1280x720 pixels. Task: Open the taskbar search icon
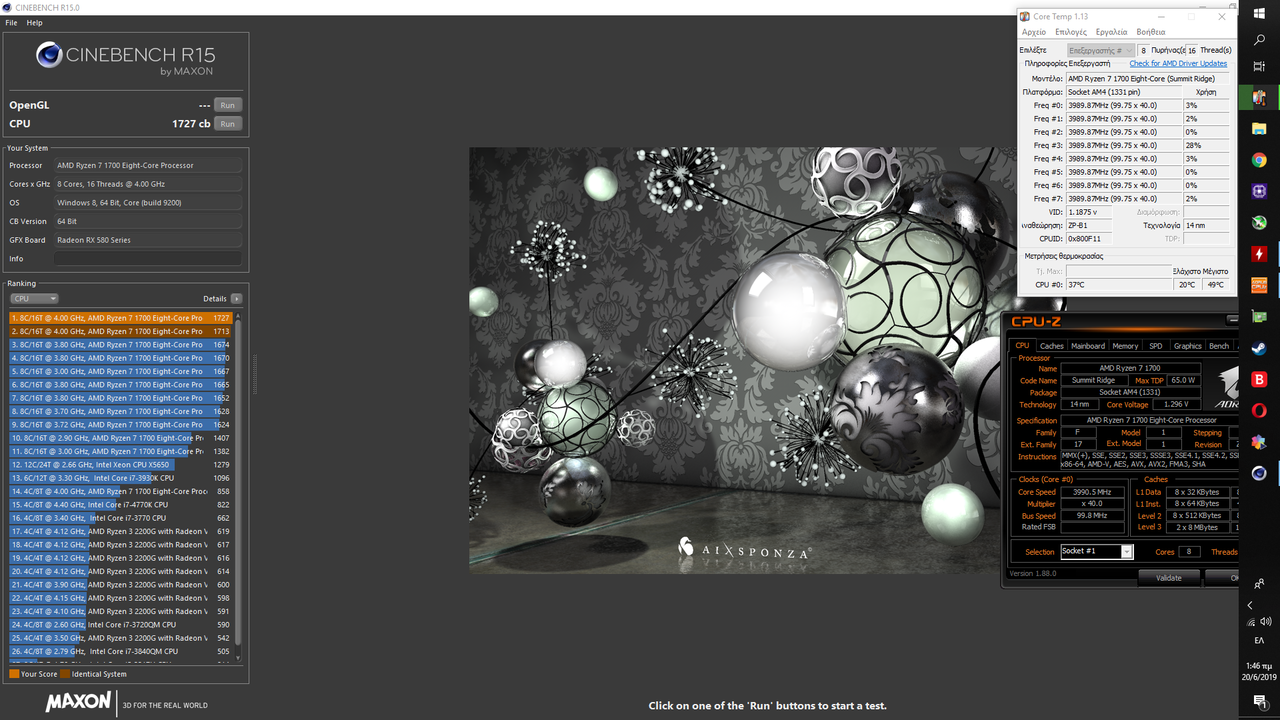[1259, 39]
